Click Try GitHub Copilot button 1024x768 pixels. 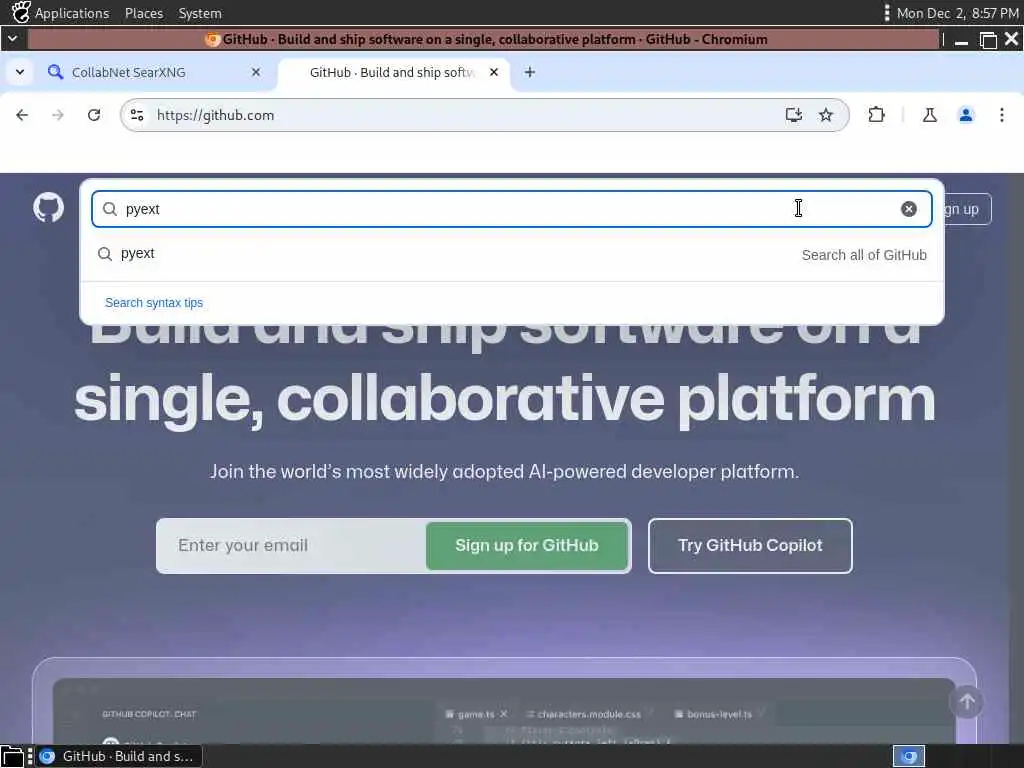coord(750,546)
